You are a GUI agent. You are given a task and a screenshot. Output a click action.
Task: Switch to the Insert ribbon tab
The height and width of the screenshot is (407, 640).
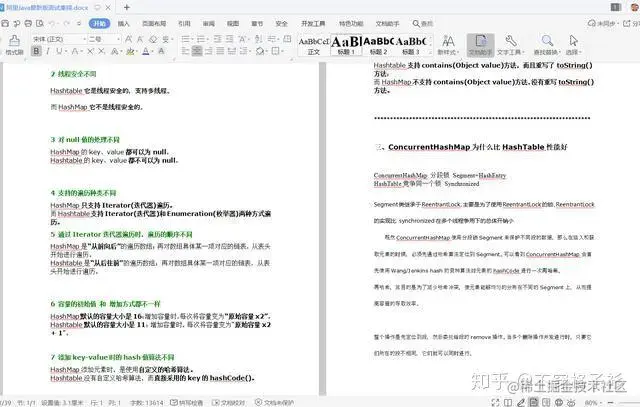[123, 24]
